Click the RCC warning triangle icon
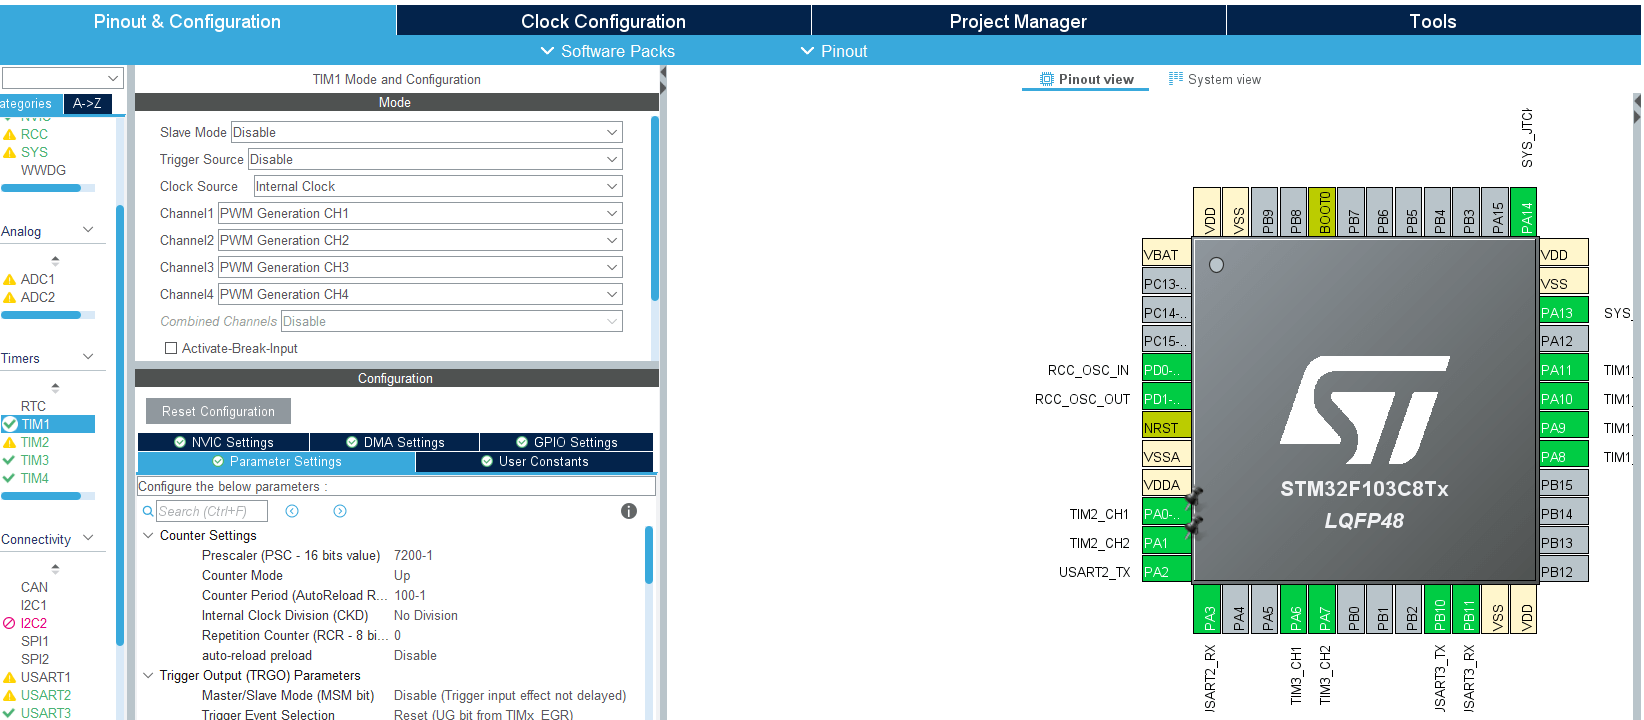 point(10,134)
